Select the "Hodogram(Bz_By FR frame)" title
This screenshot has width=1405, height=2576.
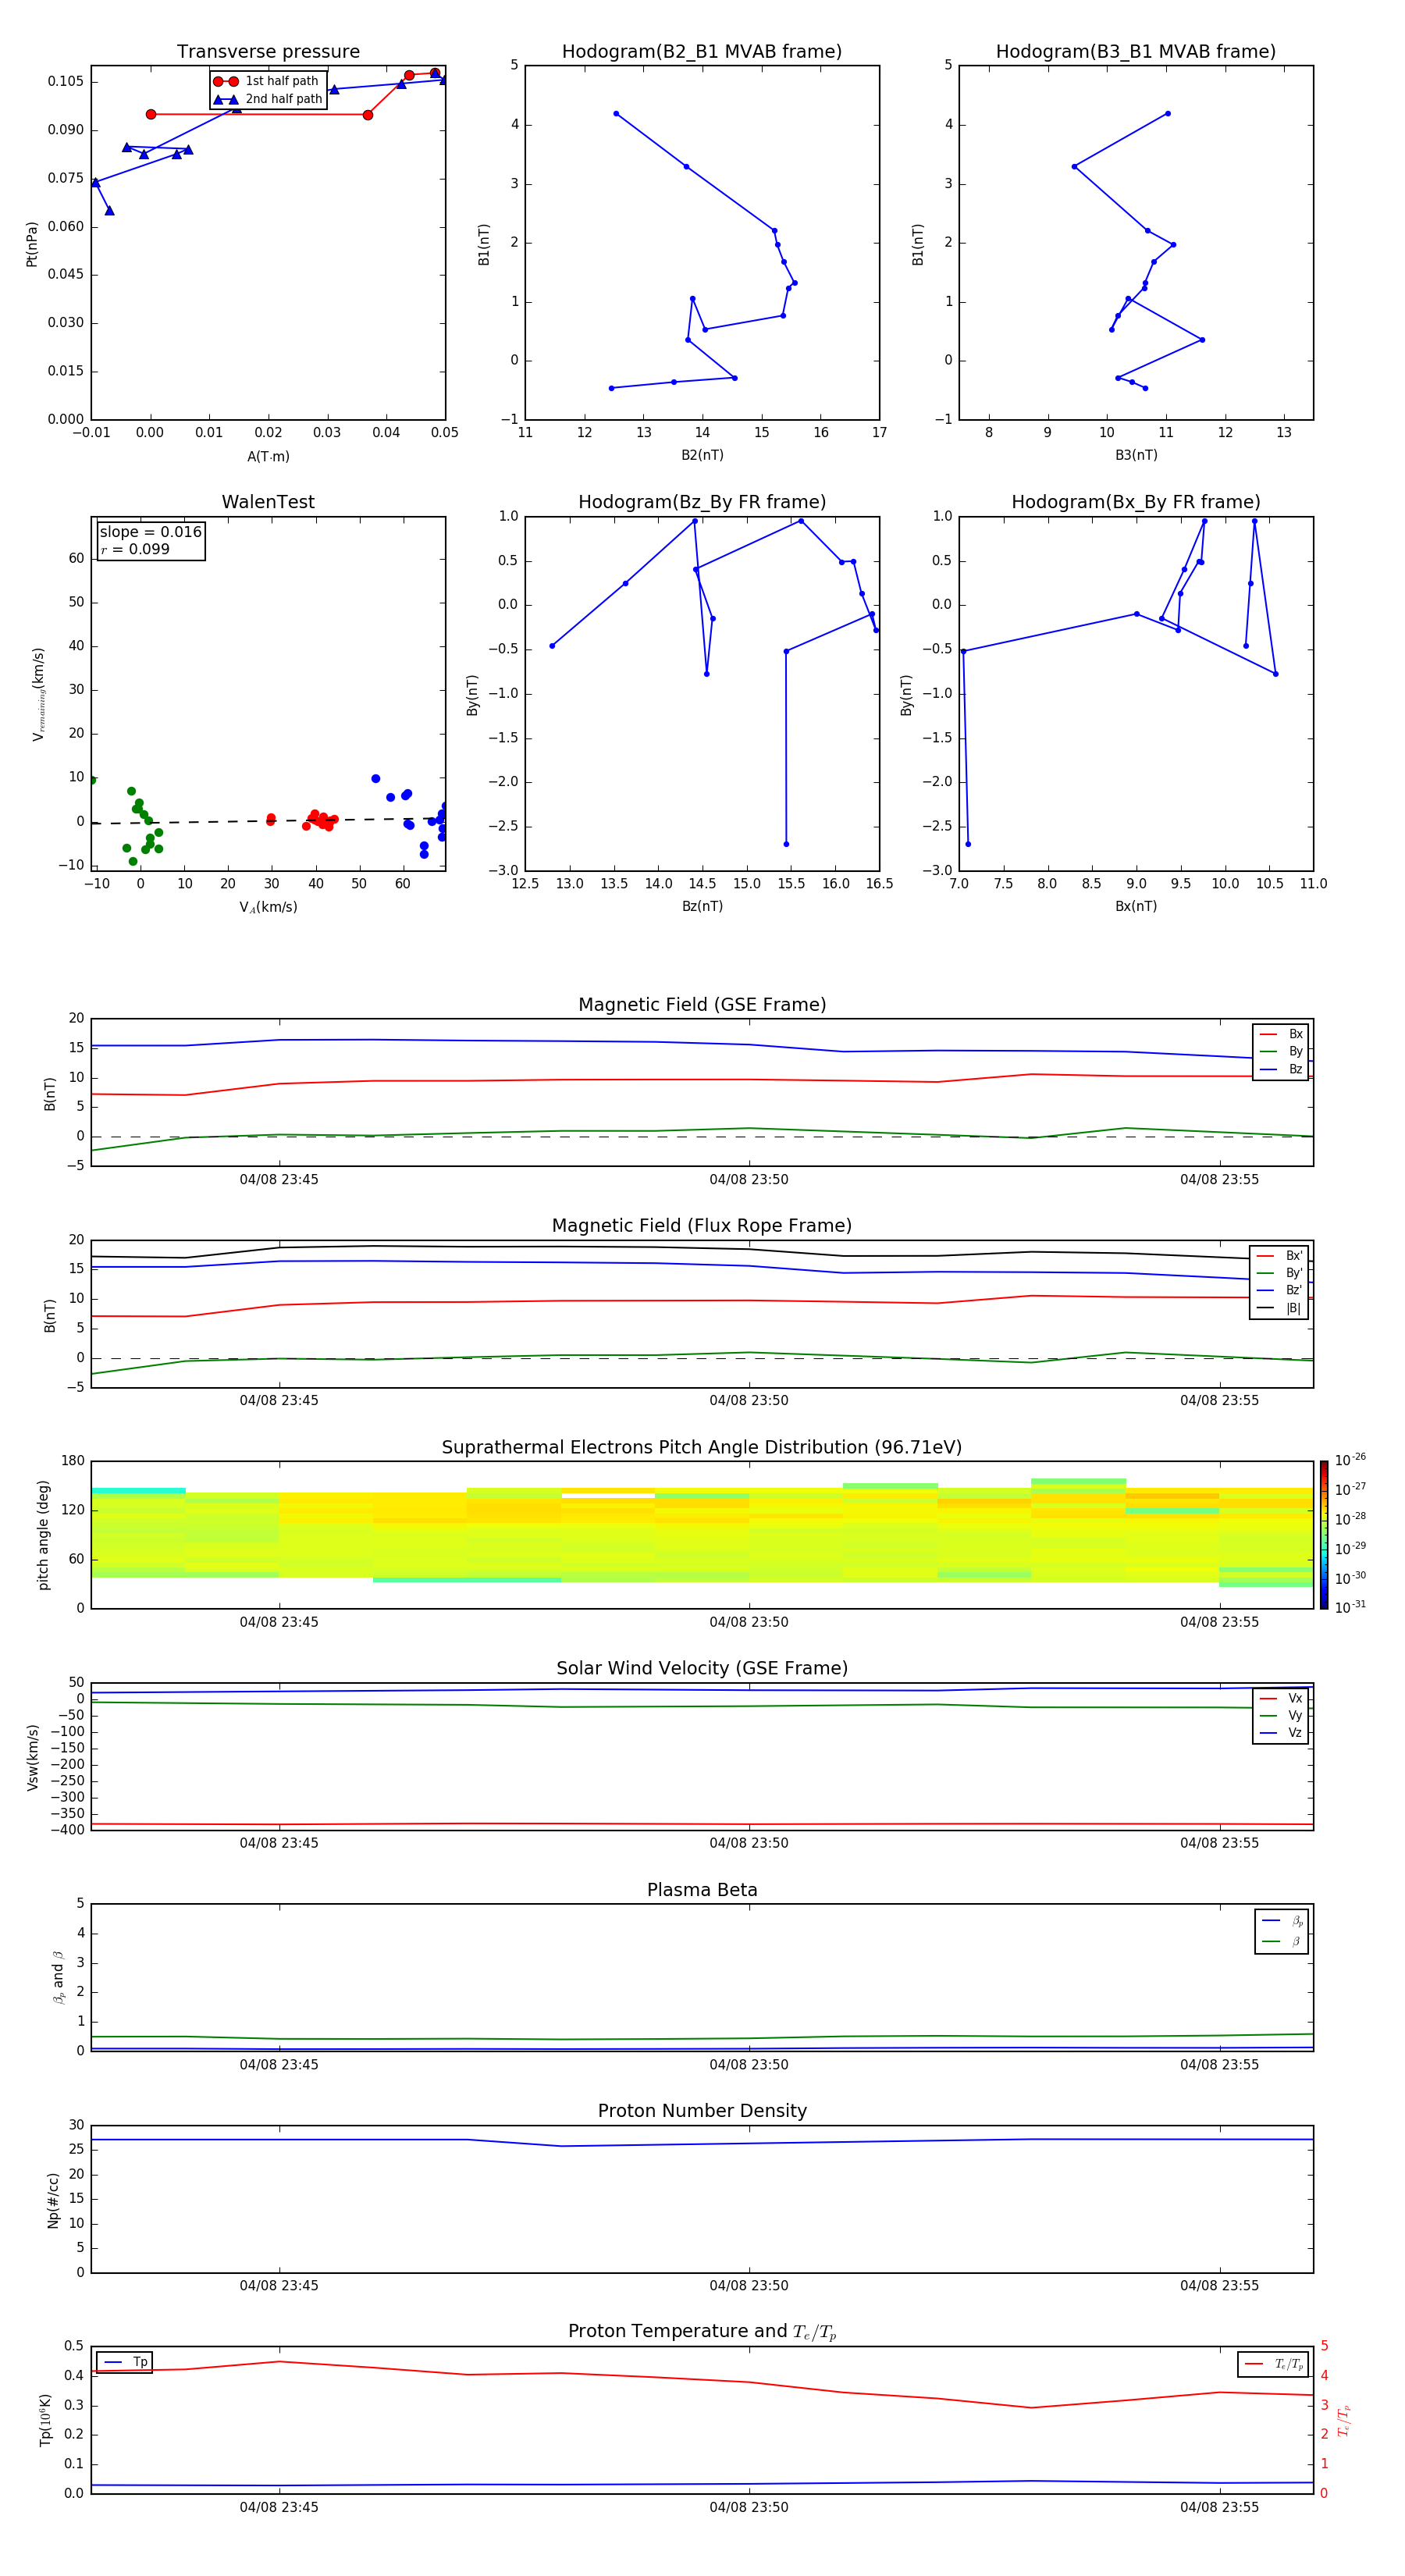702,502
